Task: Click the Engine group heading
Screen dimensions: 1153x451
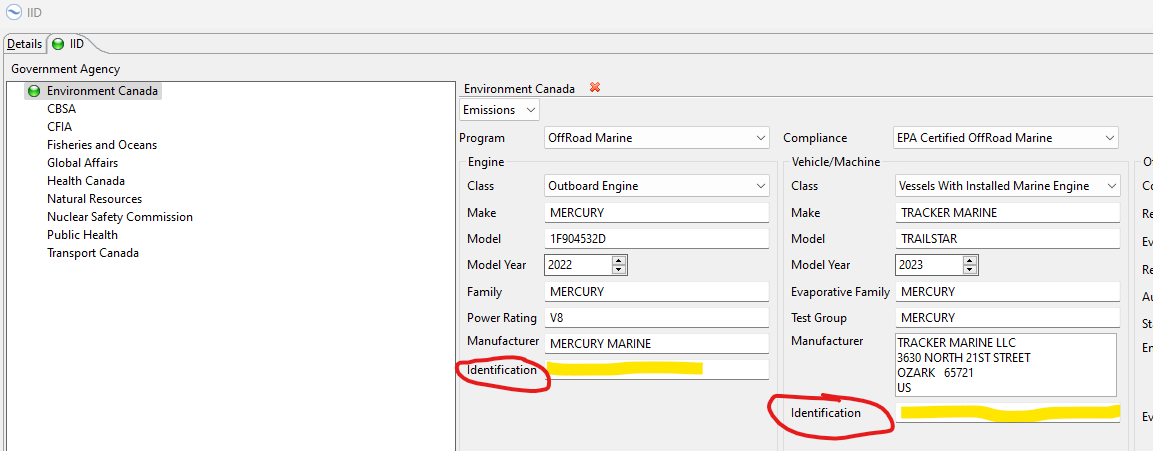Action: [x=485, y=162]
